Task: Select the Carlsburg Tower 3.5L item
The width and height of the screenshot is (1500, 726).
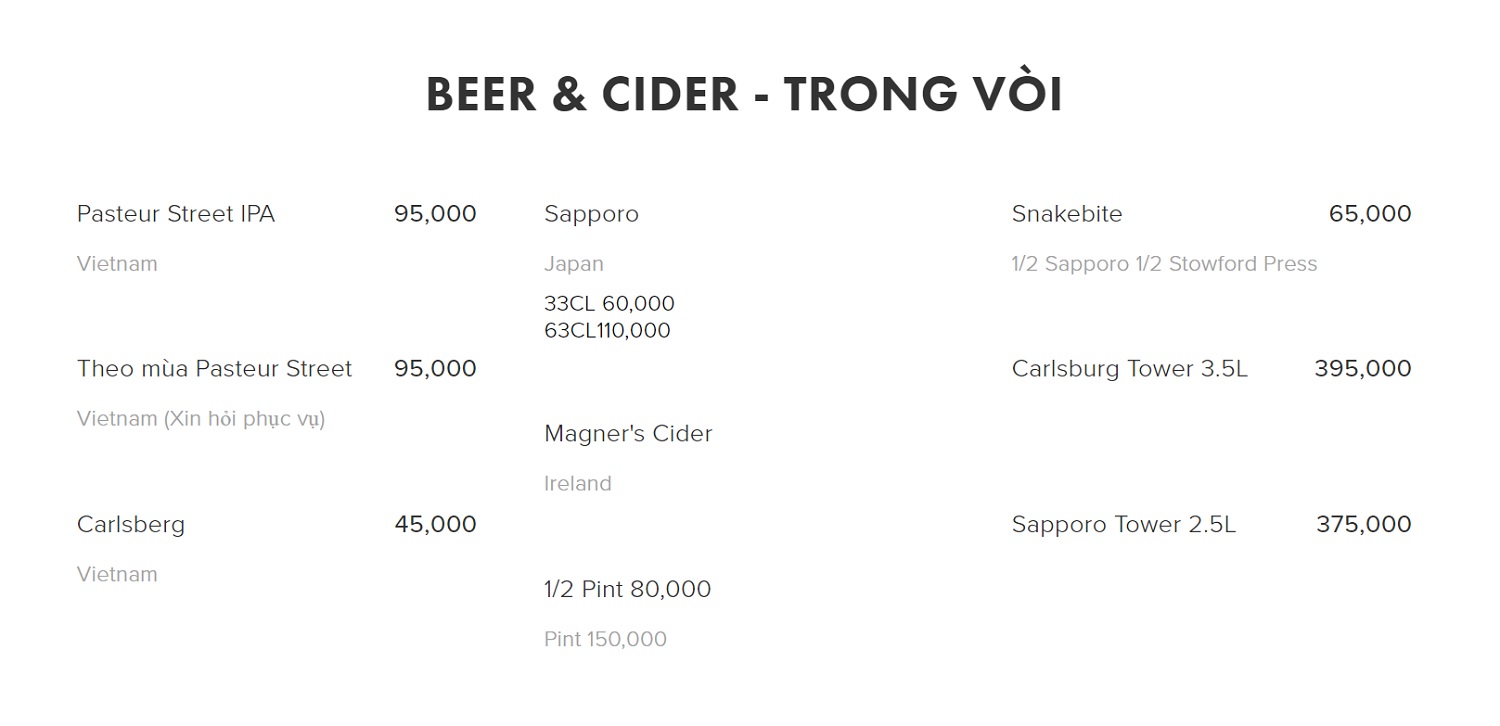Action: coord(1130,369)
